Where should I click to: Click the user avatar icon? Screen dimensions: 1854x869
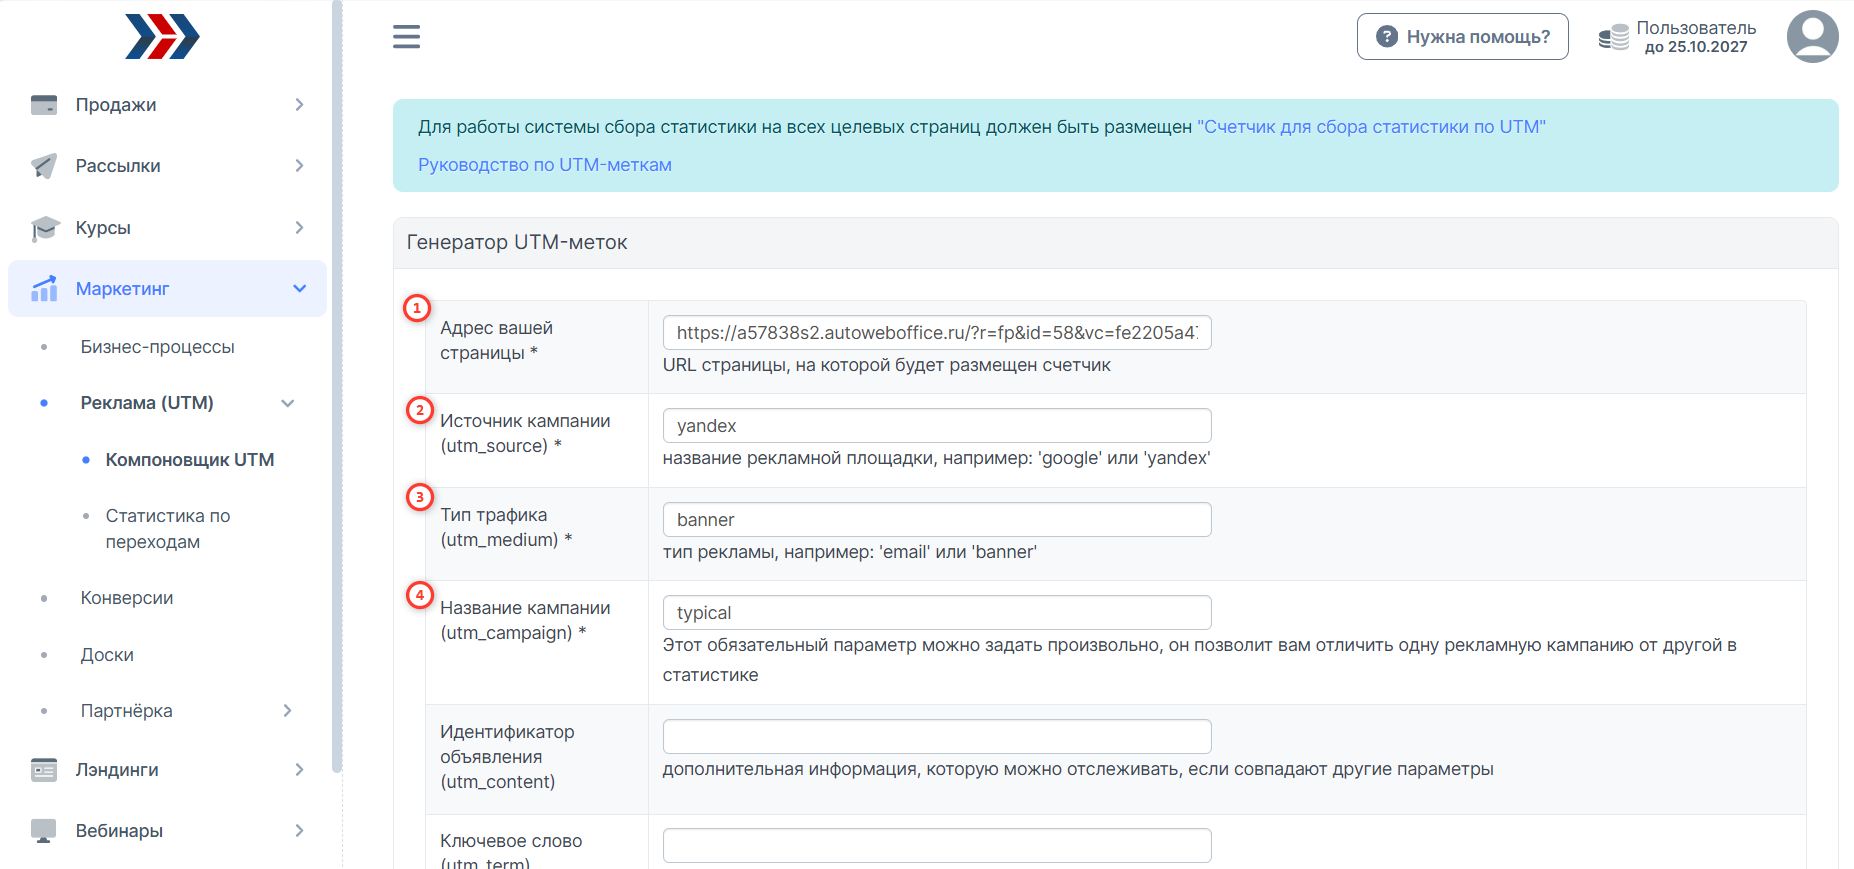click(x=1812, y=37)
